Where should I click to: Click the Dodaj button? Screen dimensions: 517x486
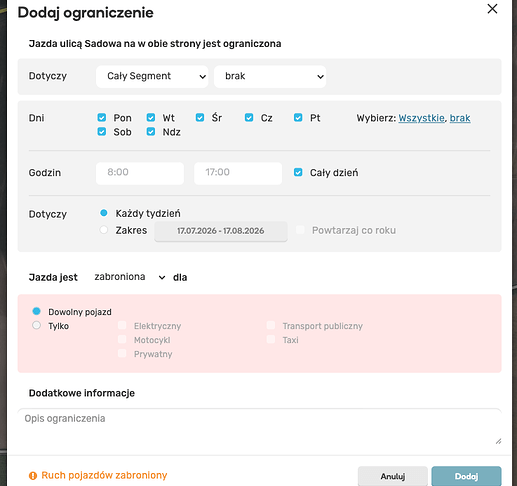click(466, 476)
